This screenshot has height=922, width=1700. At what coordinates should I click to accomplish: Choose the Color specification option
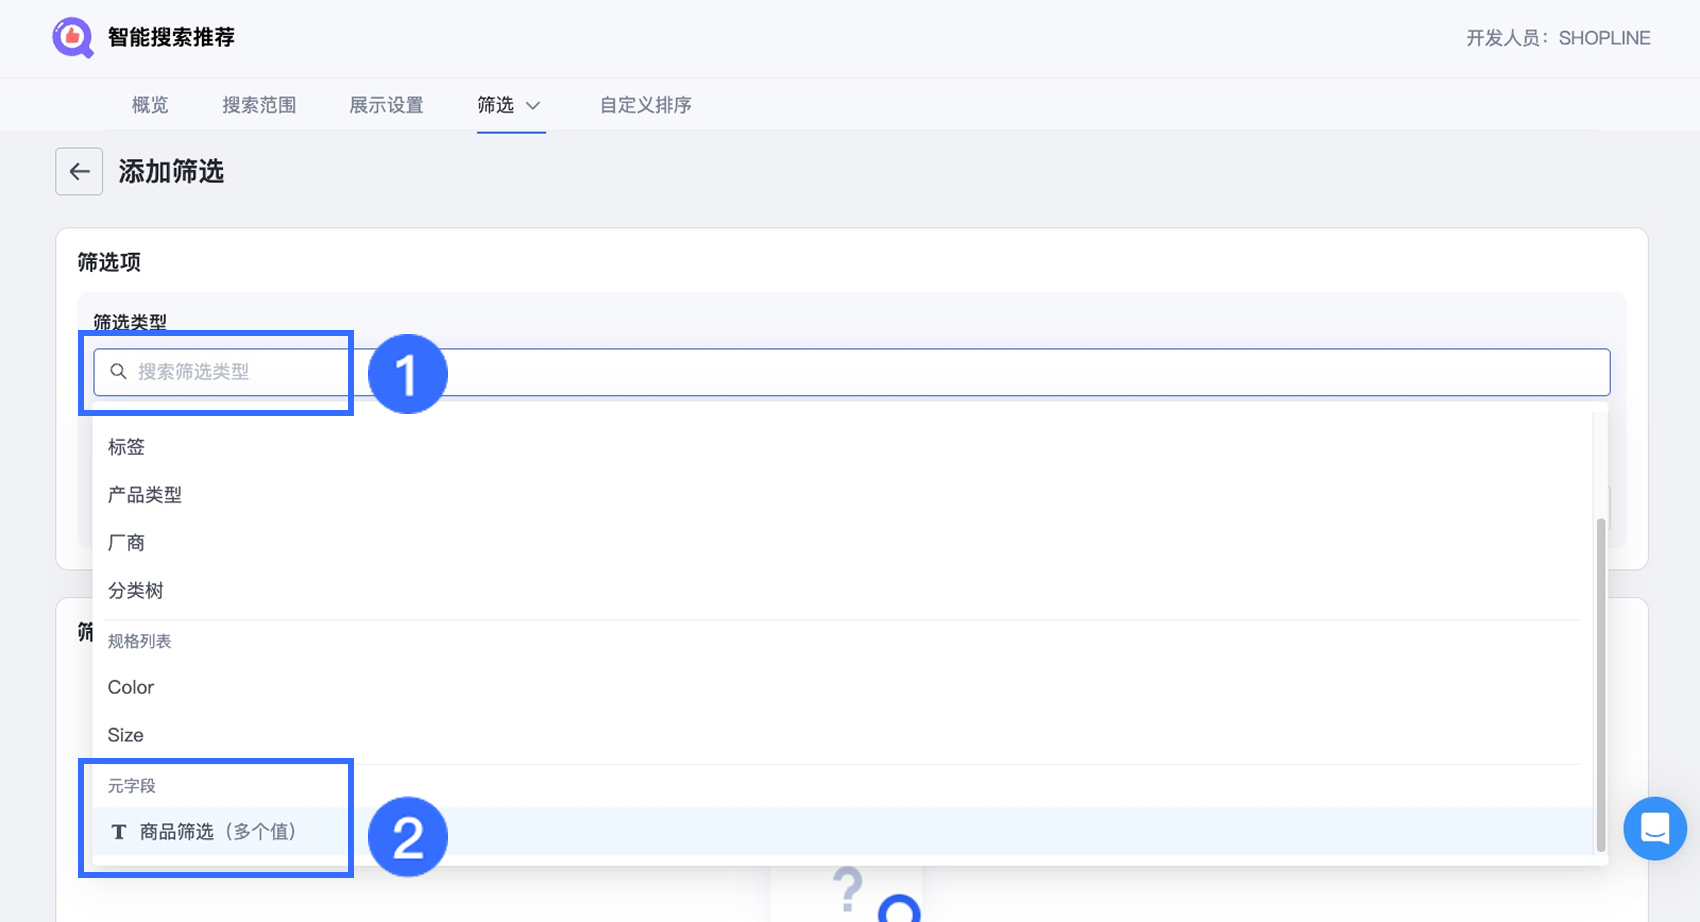point(131,687)
